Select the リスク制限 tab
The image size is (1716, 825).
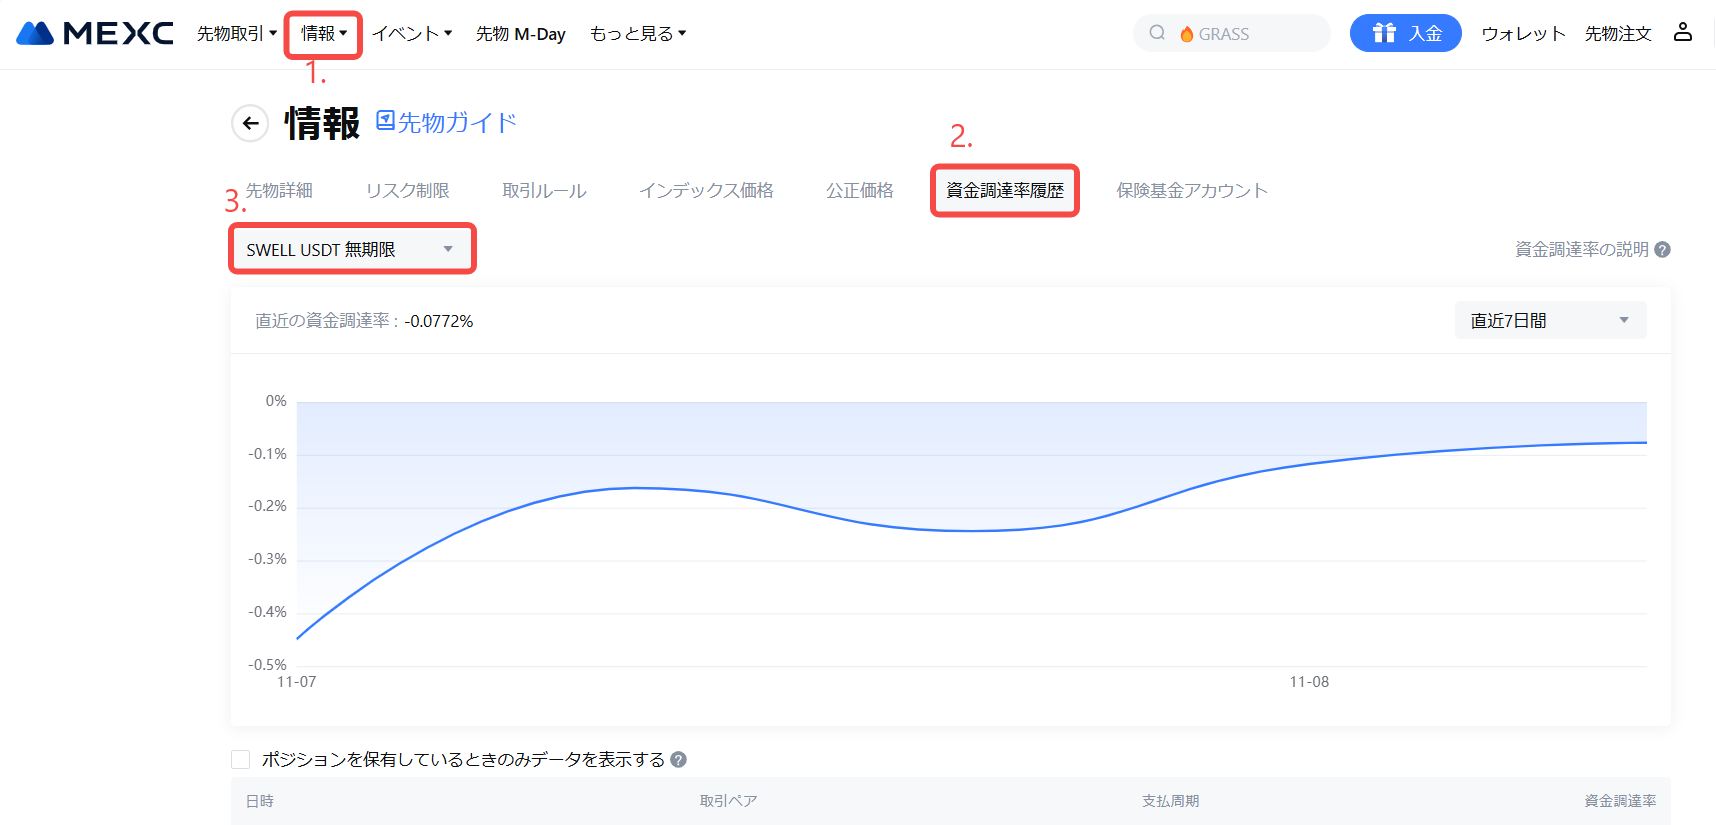point(407,190)
